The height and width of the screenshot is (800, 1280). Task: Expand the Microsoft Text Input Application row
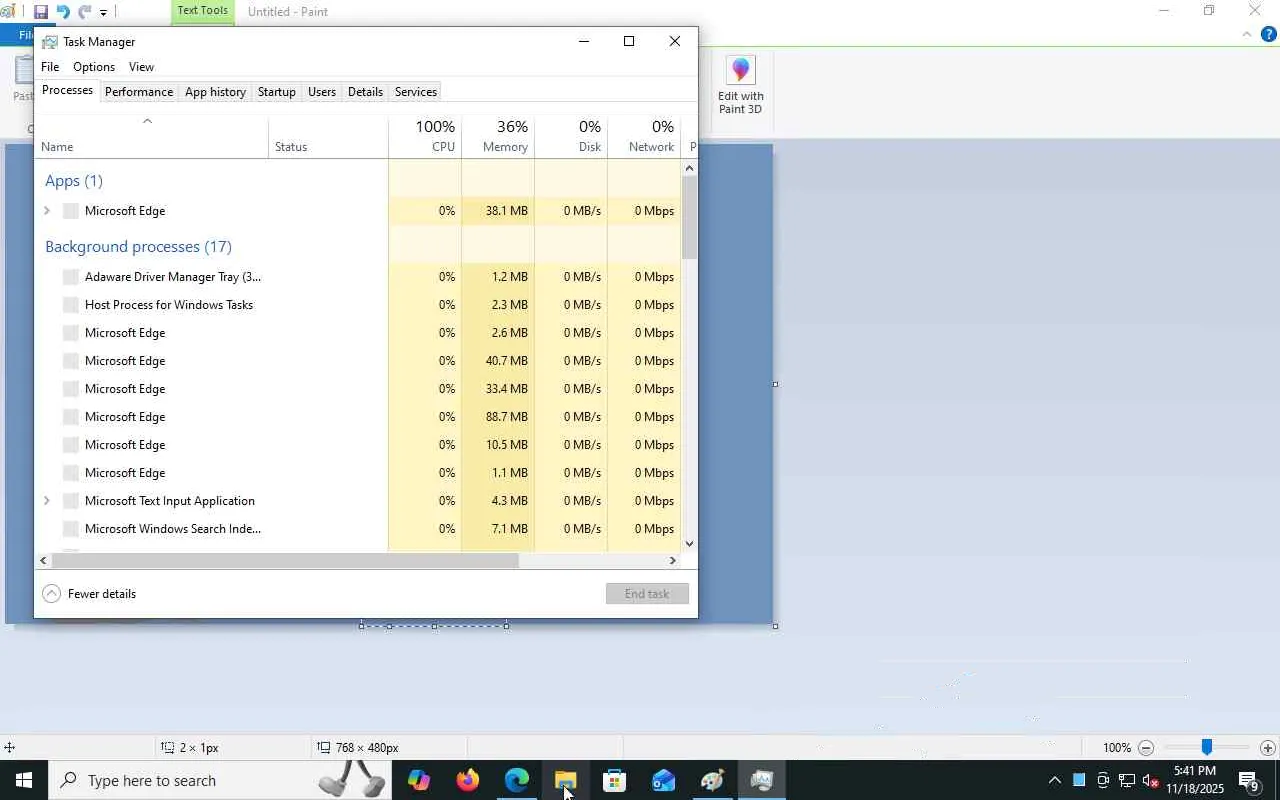pyautogui.click(x=47, y=501)
